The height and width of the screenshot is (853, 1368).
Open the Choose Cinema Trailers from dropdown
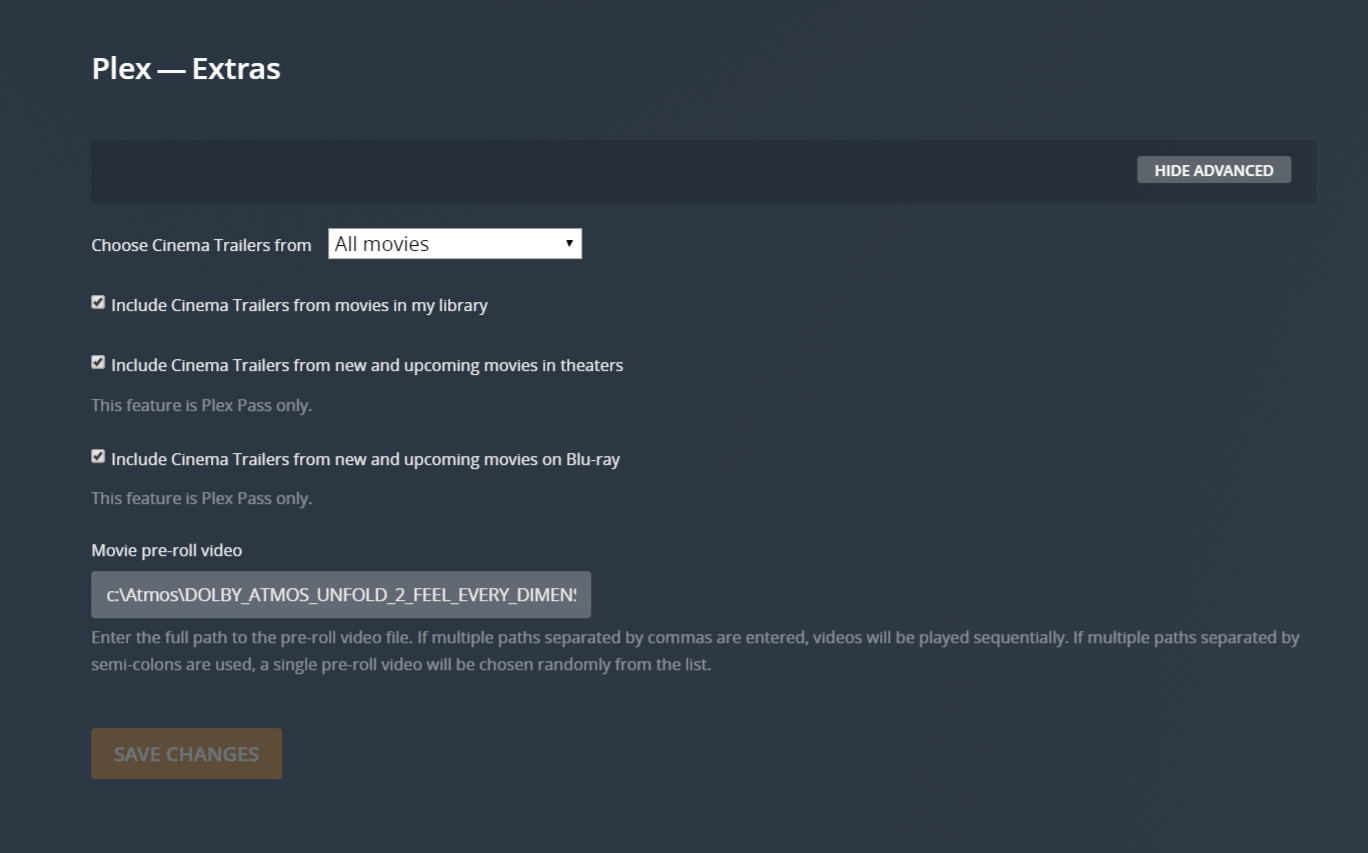pyautogui.click(x=454, y=244)
